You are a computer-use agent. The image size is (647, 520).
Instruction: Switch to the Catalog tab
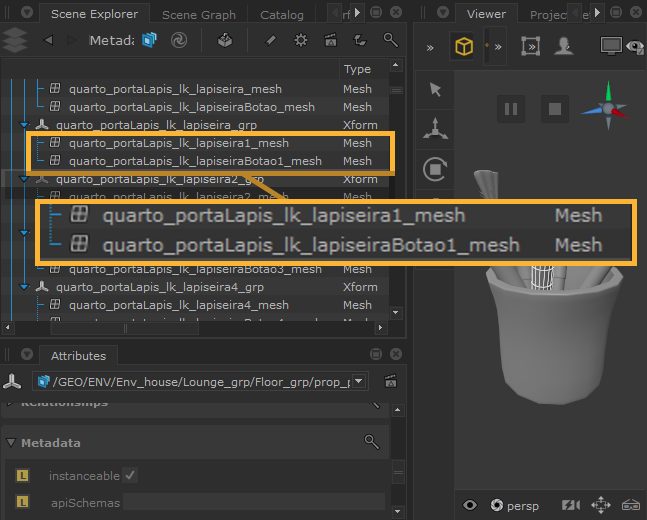(x=281, y=15)
